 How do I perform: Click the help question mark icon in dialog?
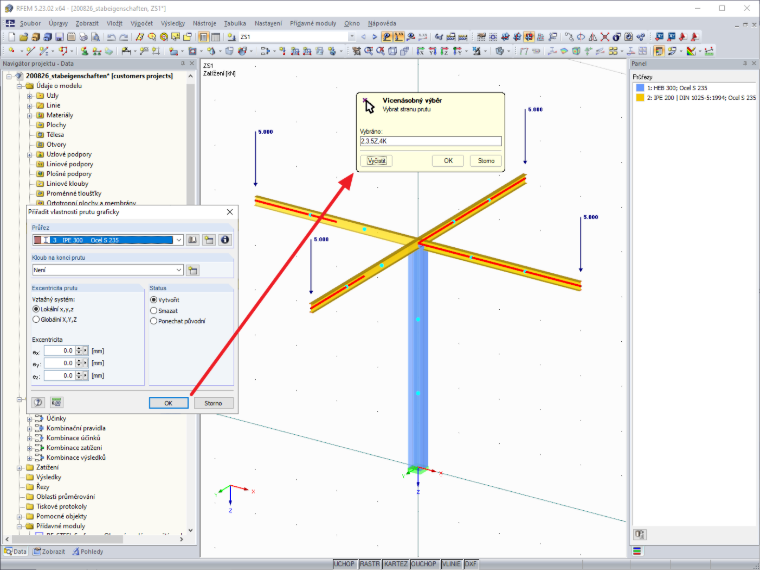(38, 402)
